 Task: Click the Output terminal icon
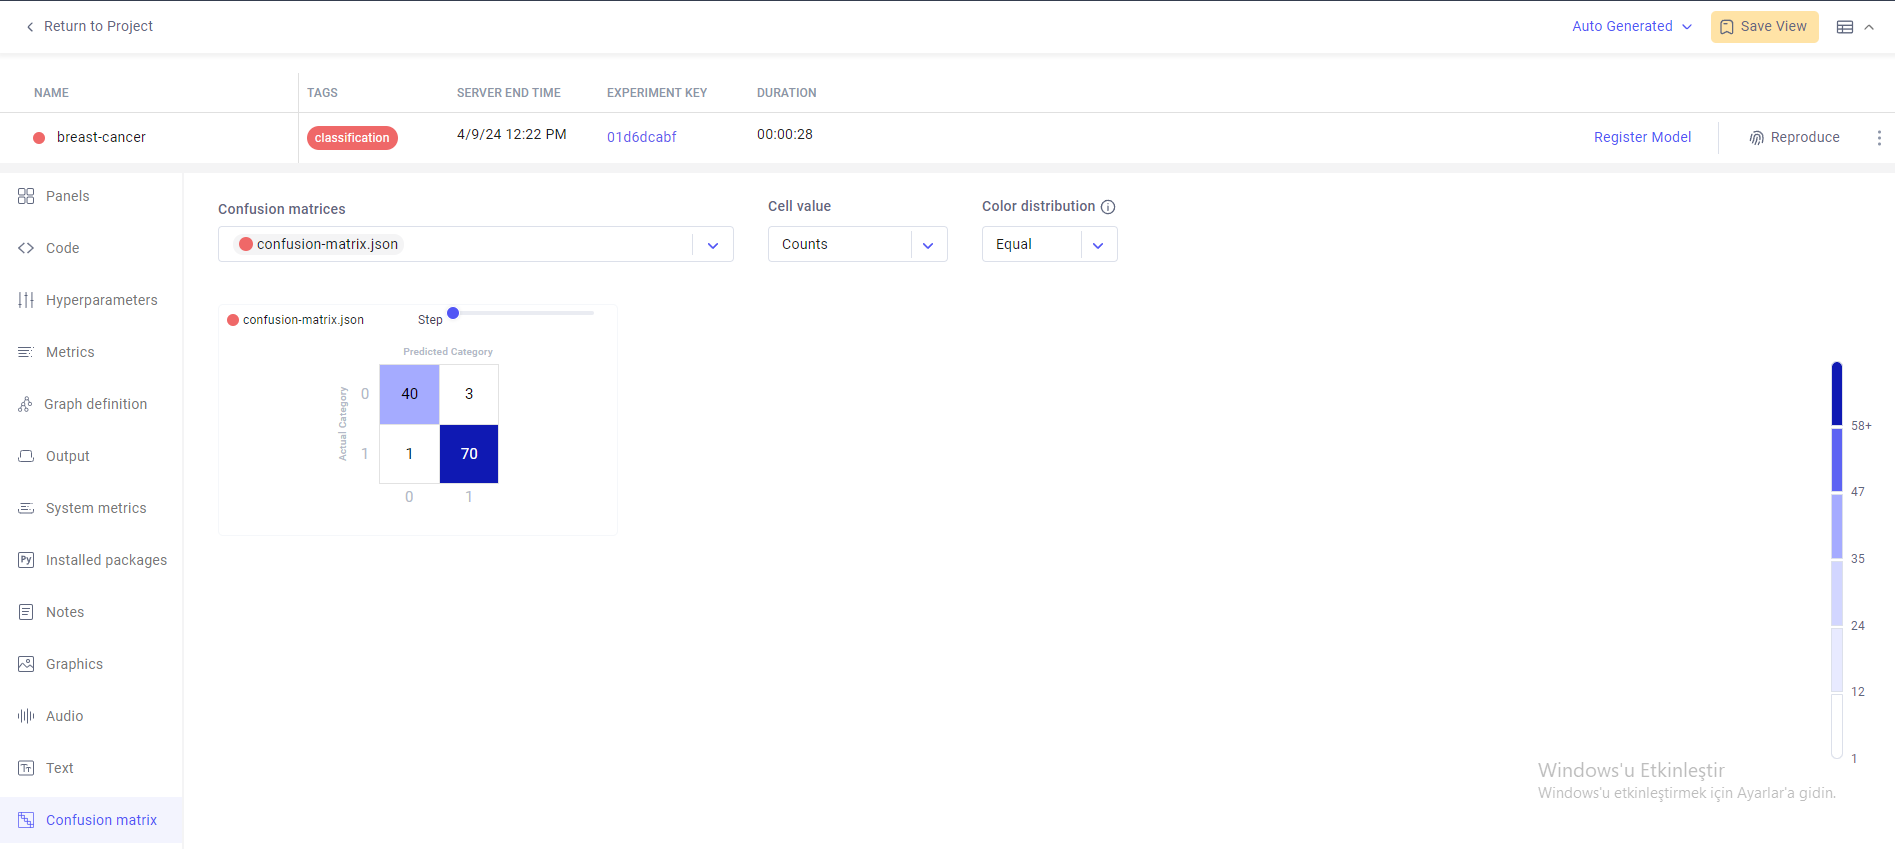26,456
